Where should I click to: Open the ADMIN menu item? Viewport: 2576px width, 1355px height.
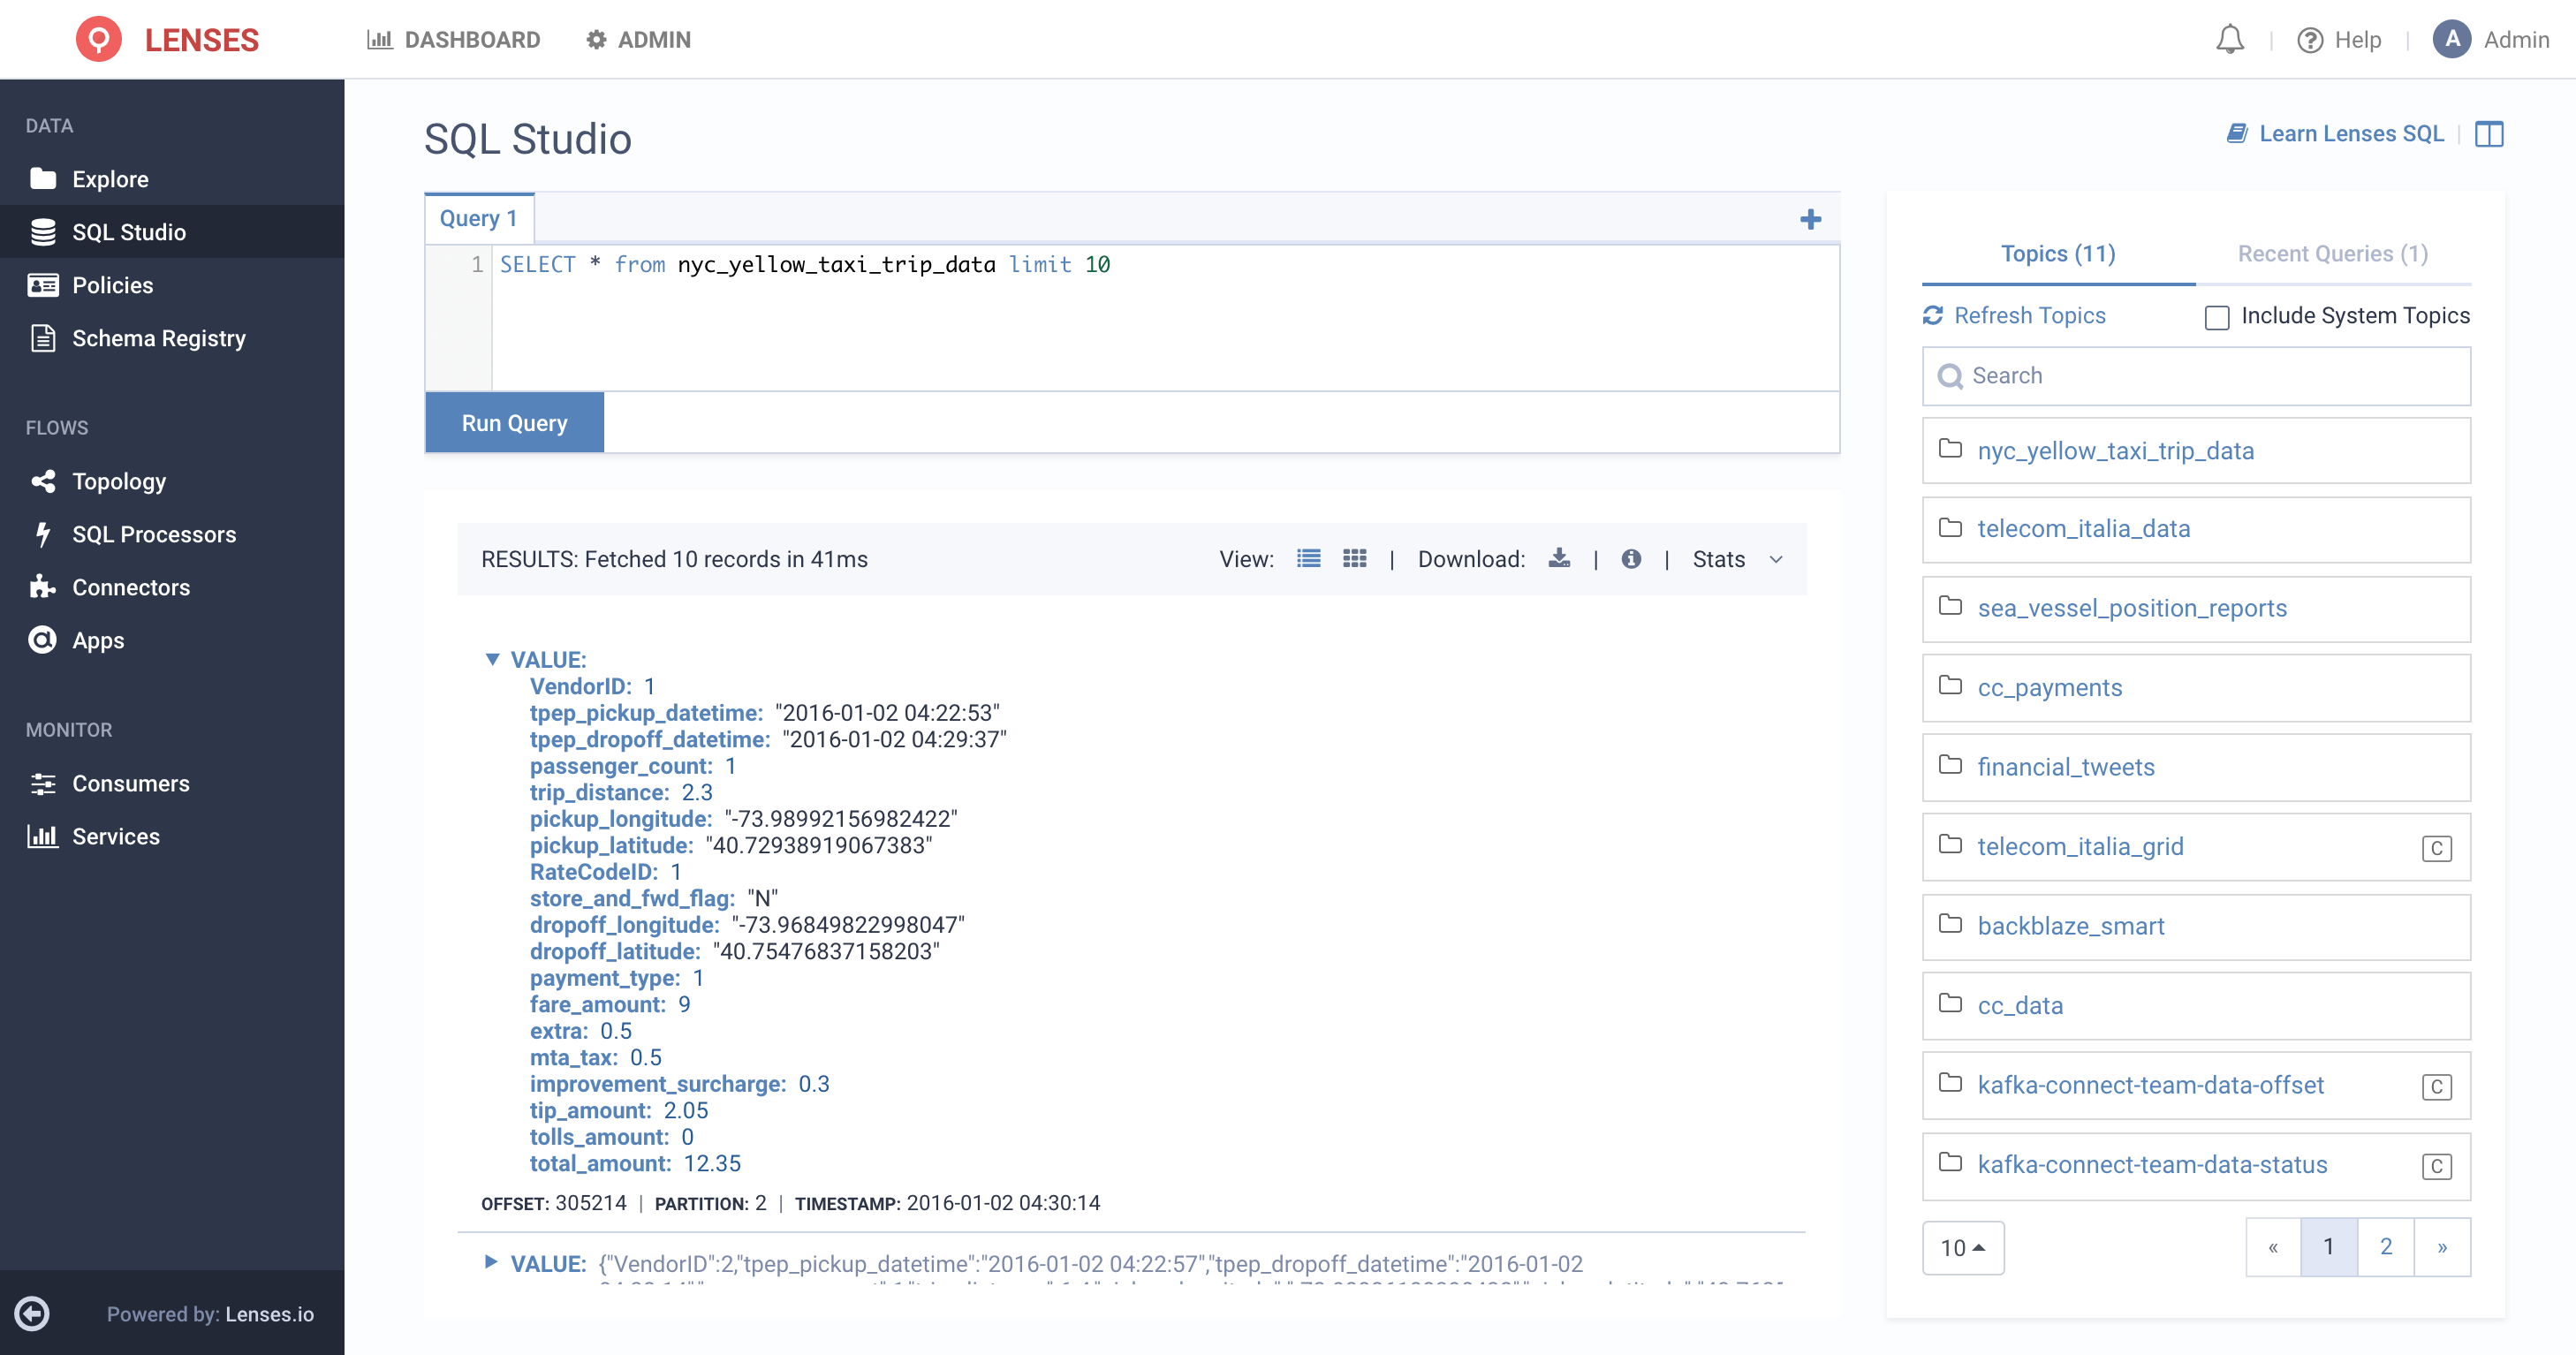click(638, 40)
